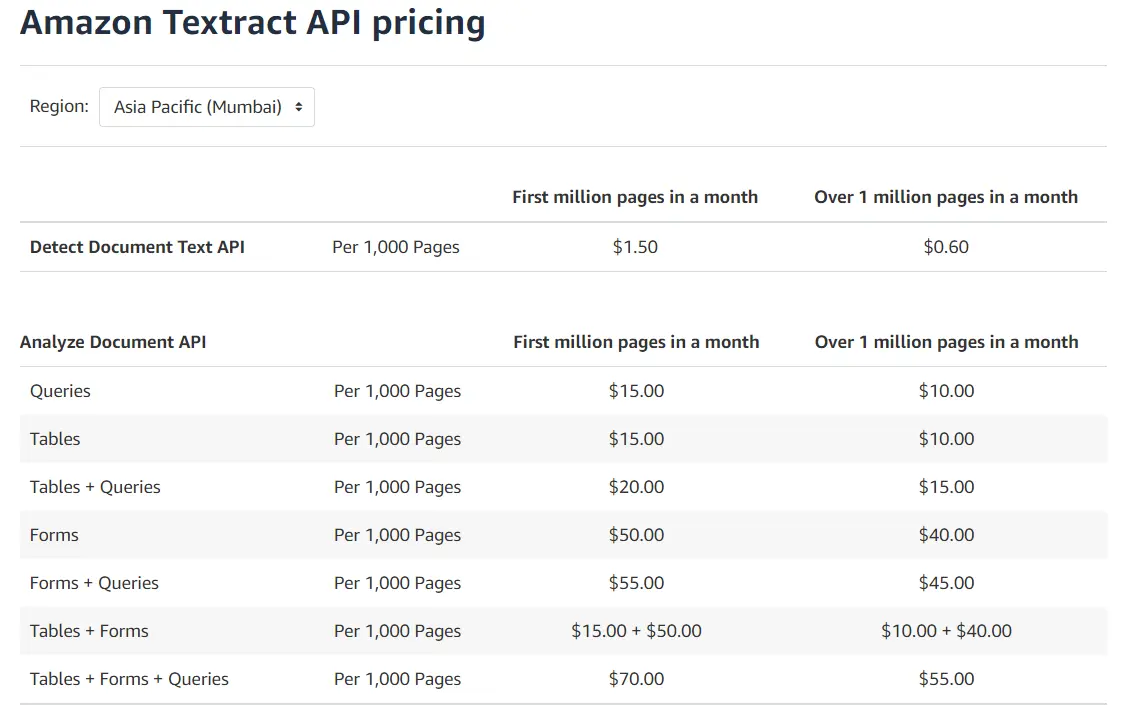Click the Amazon Textract API pricing heading
The image size is (1137, 706).
pyautogui.click(x=252, y=22)
